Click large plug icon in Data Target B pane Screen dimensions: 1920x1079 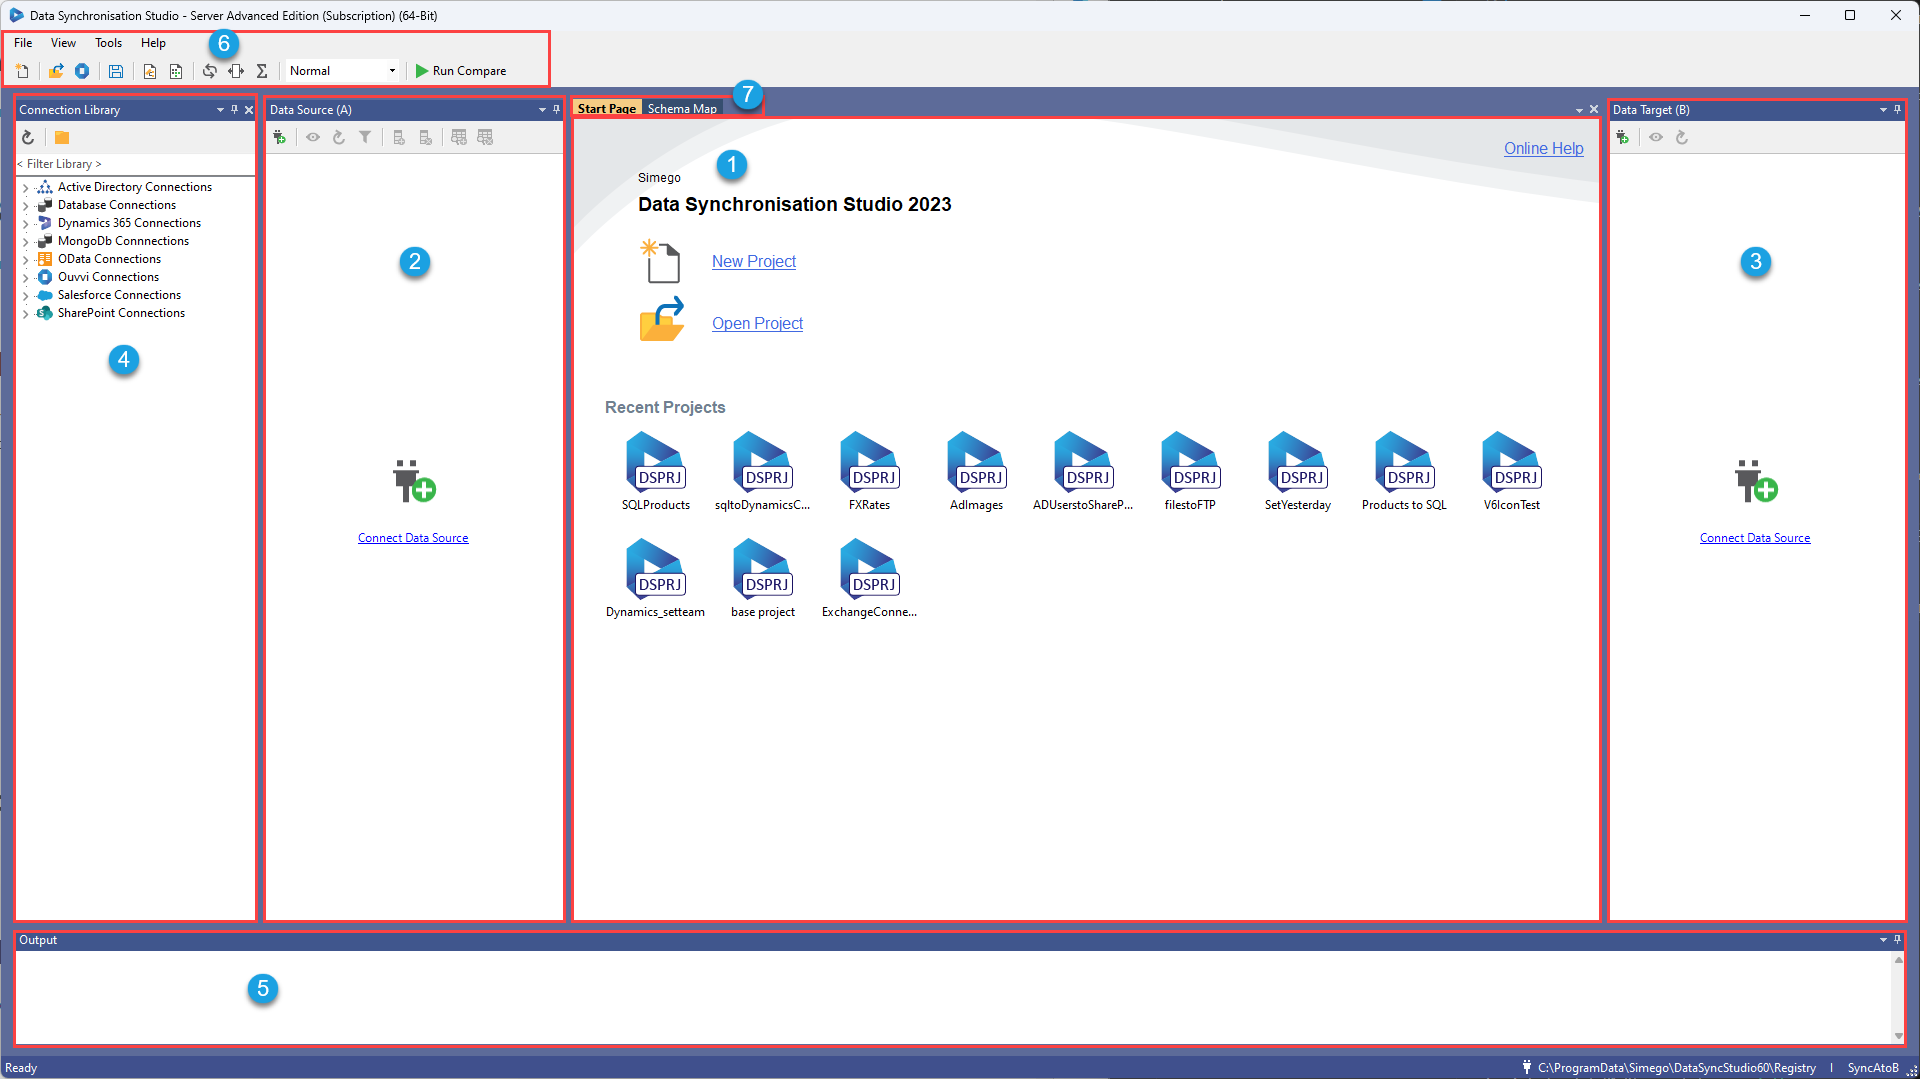(1756, 481)
